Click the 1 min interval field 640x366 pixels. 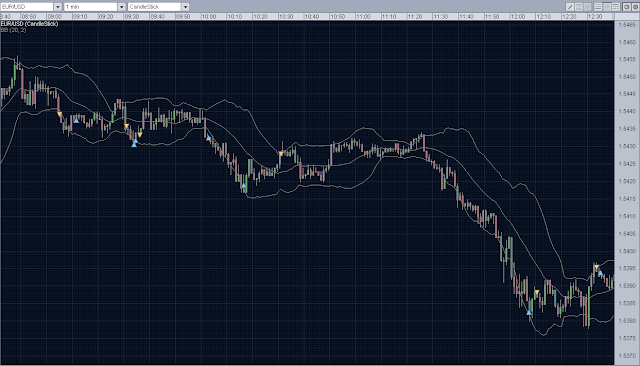click(91, 7)
